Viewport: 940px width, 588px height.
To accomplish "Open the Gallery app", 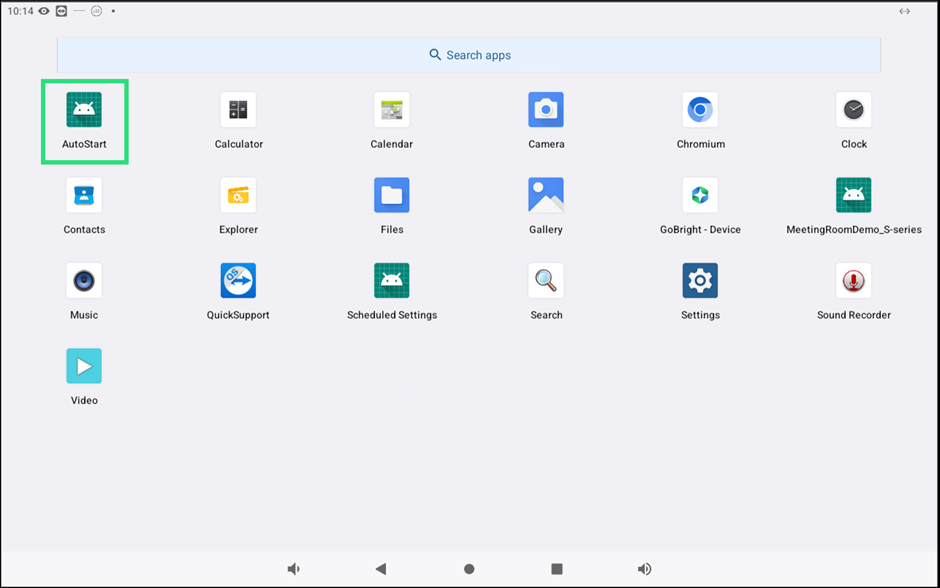I will tap(546, 195).
